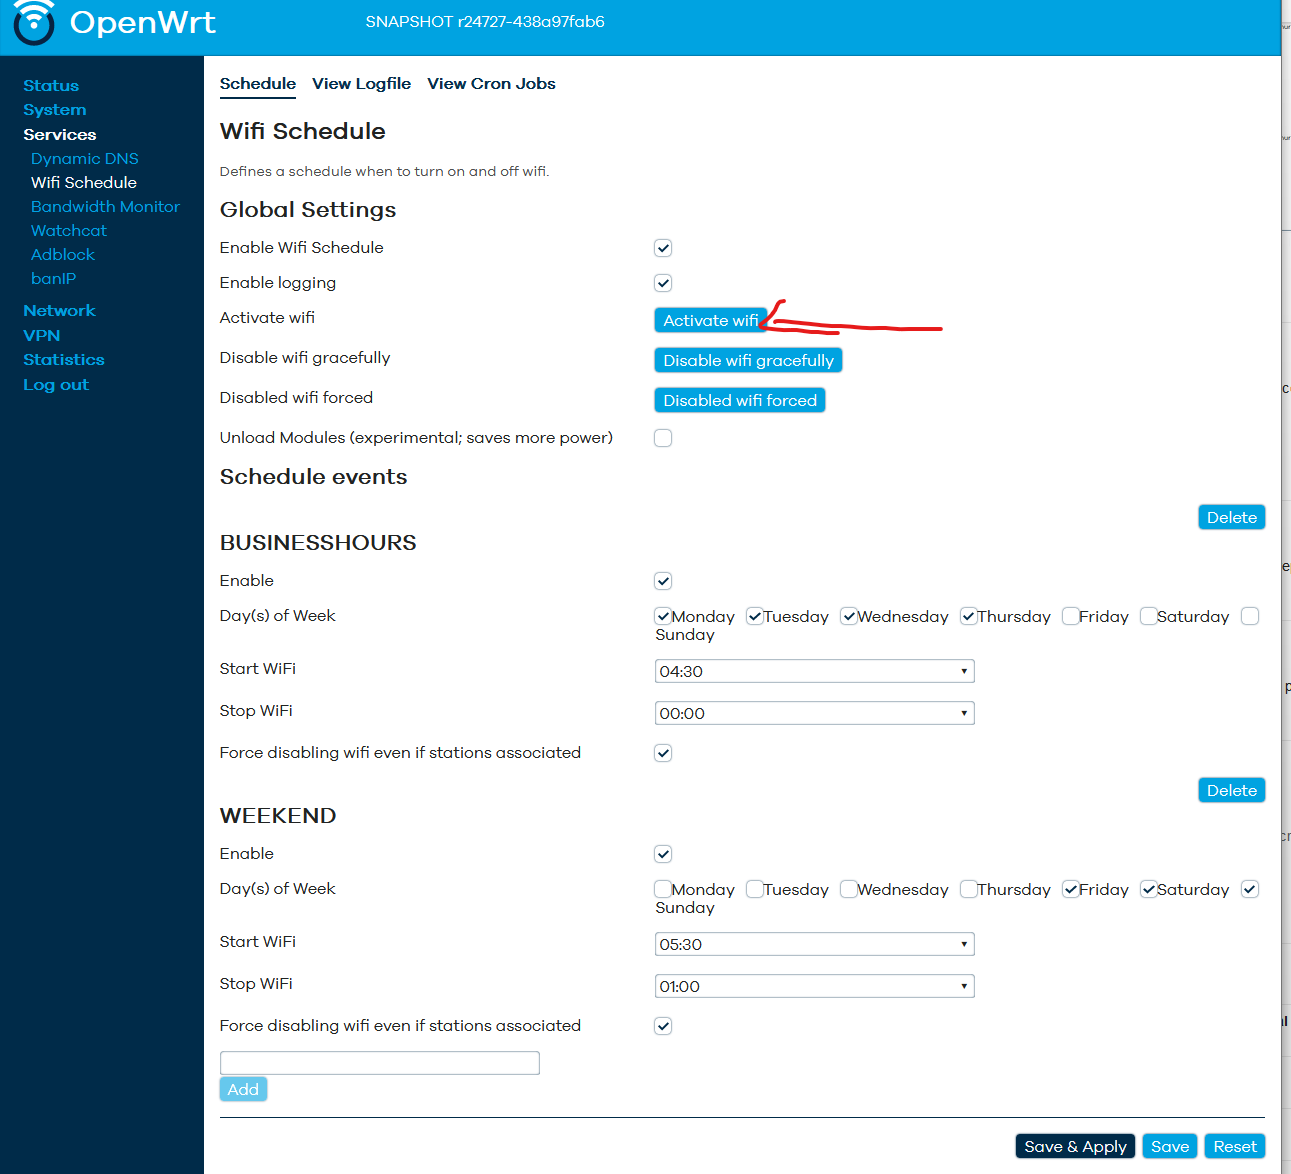Open Bandwidth Monitor page
This screenshot has height=1174, width=1291.
point(106,206)
